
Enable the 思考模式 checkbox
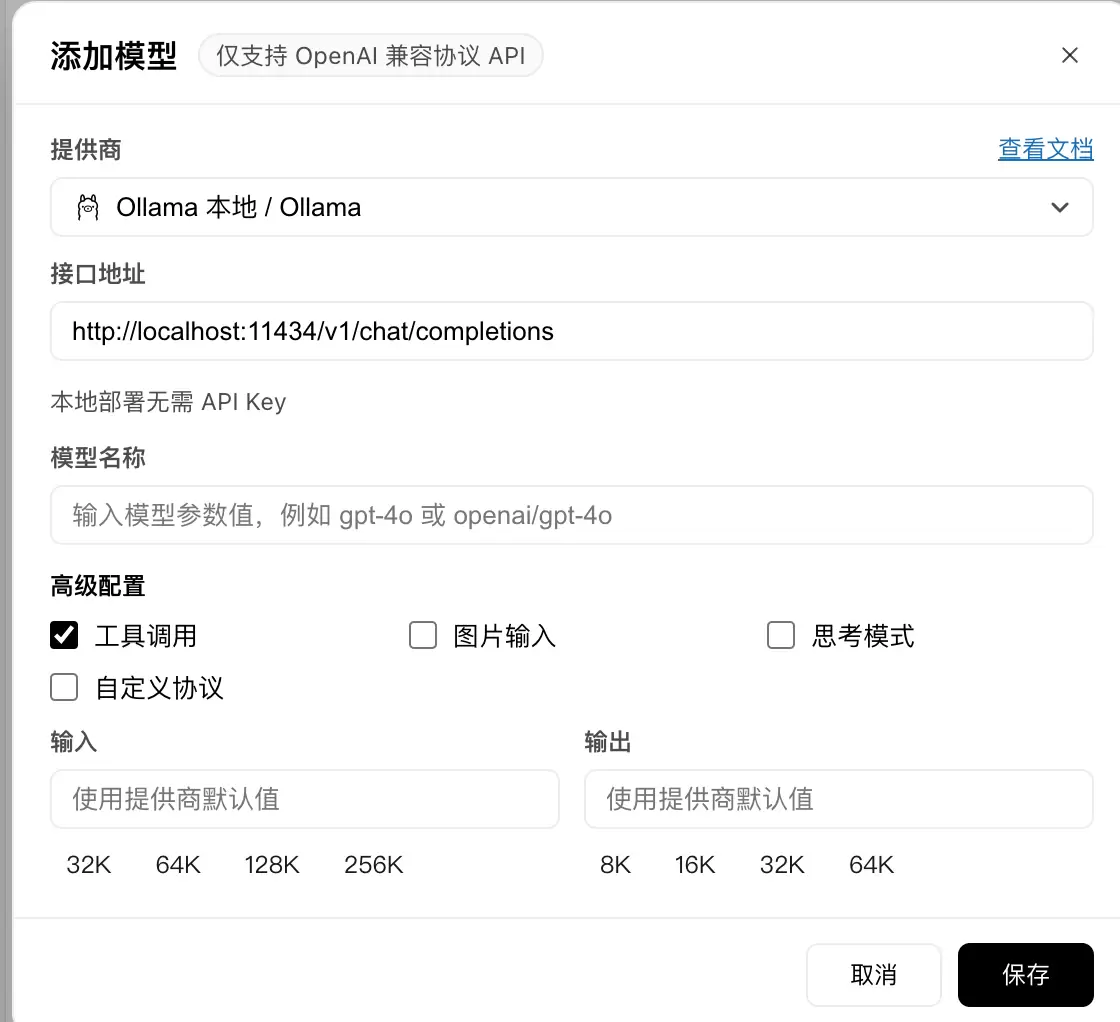coord(781,635)
